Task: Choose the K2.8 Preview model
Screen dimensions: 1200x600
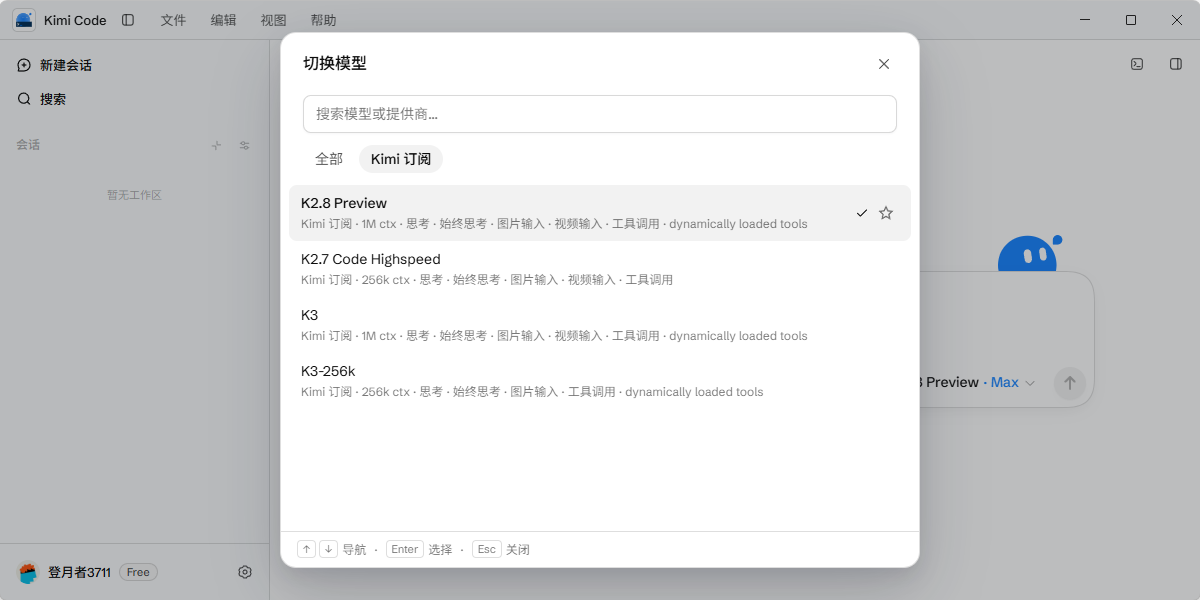Action: [600, 213]
